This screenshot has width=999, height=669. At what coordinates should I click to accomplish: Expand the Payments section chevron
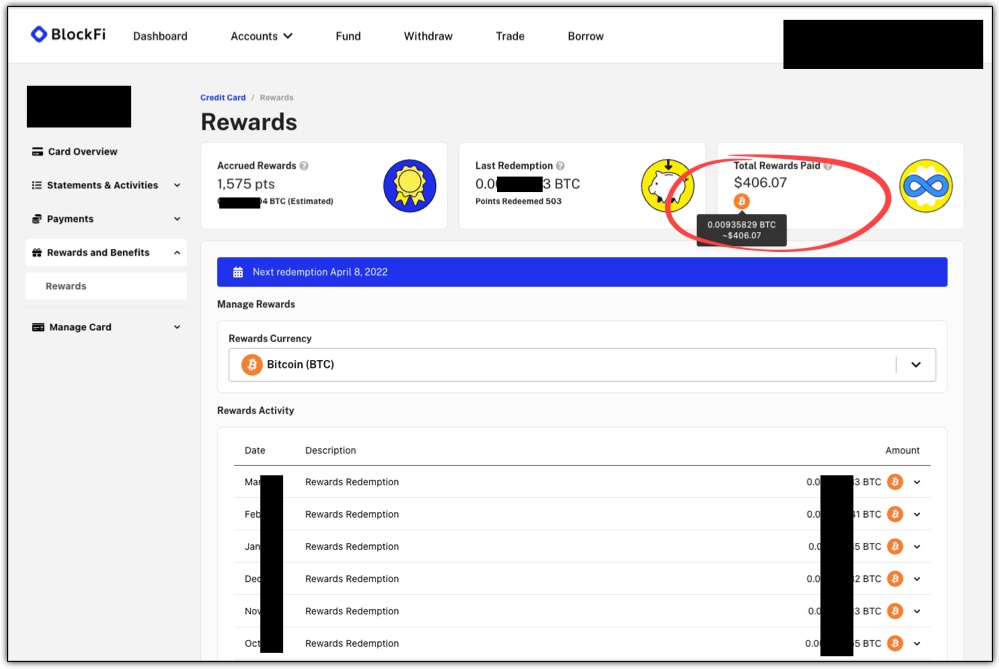click(x=177, y=219)
